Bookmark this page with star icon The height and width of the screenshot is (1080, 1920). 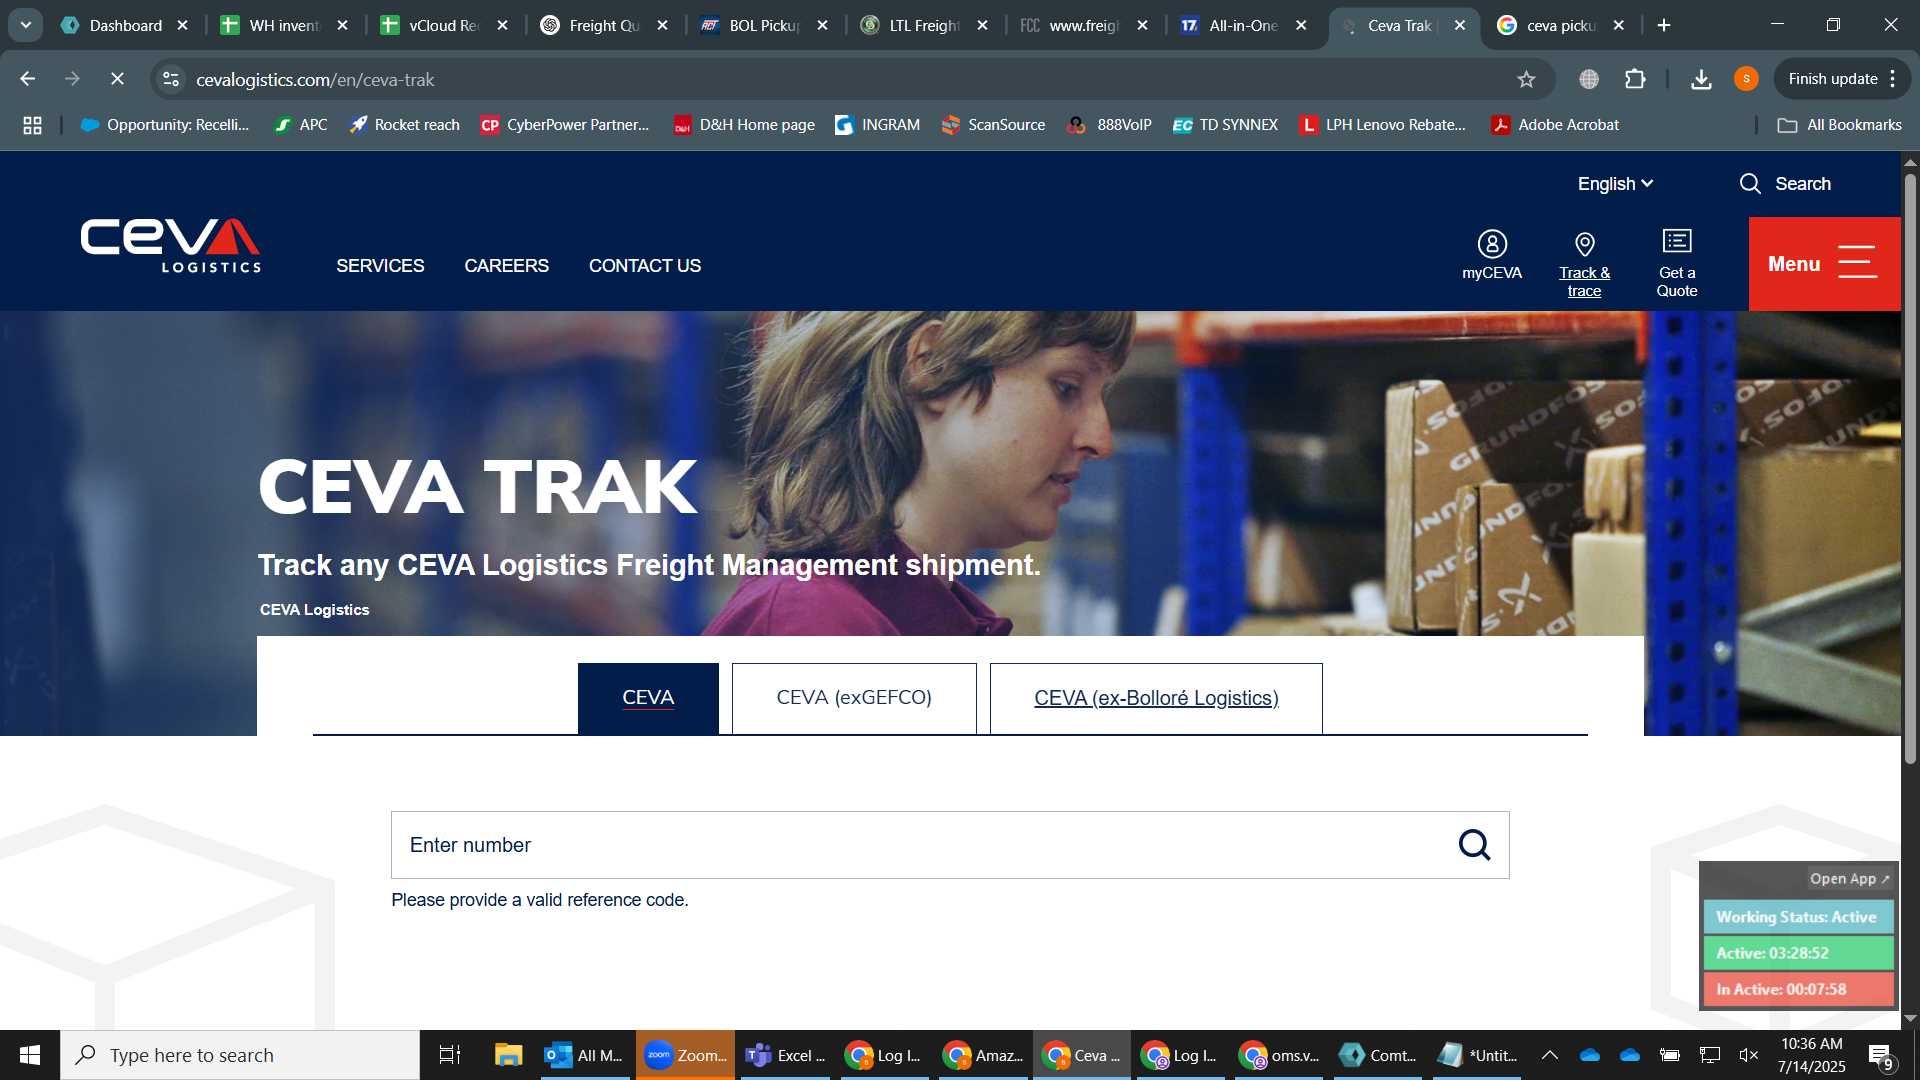[x=1526, y=79]
